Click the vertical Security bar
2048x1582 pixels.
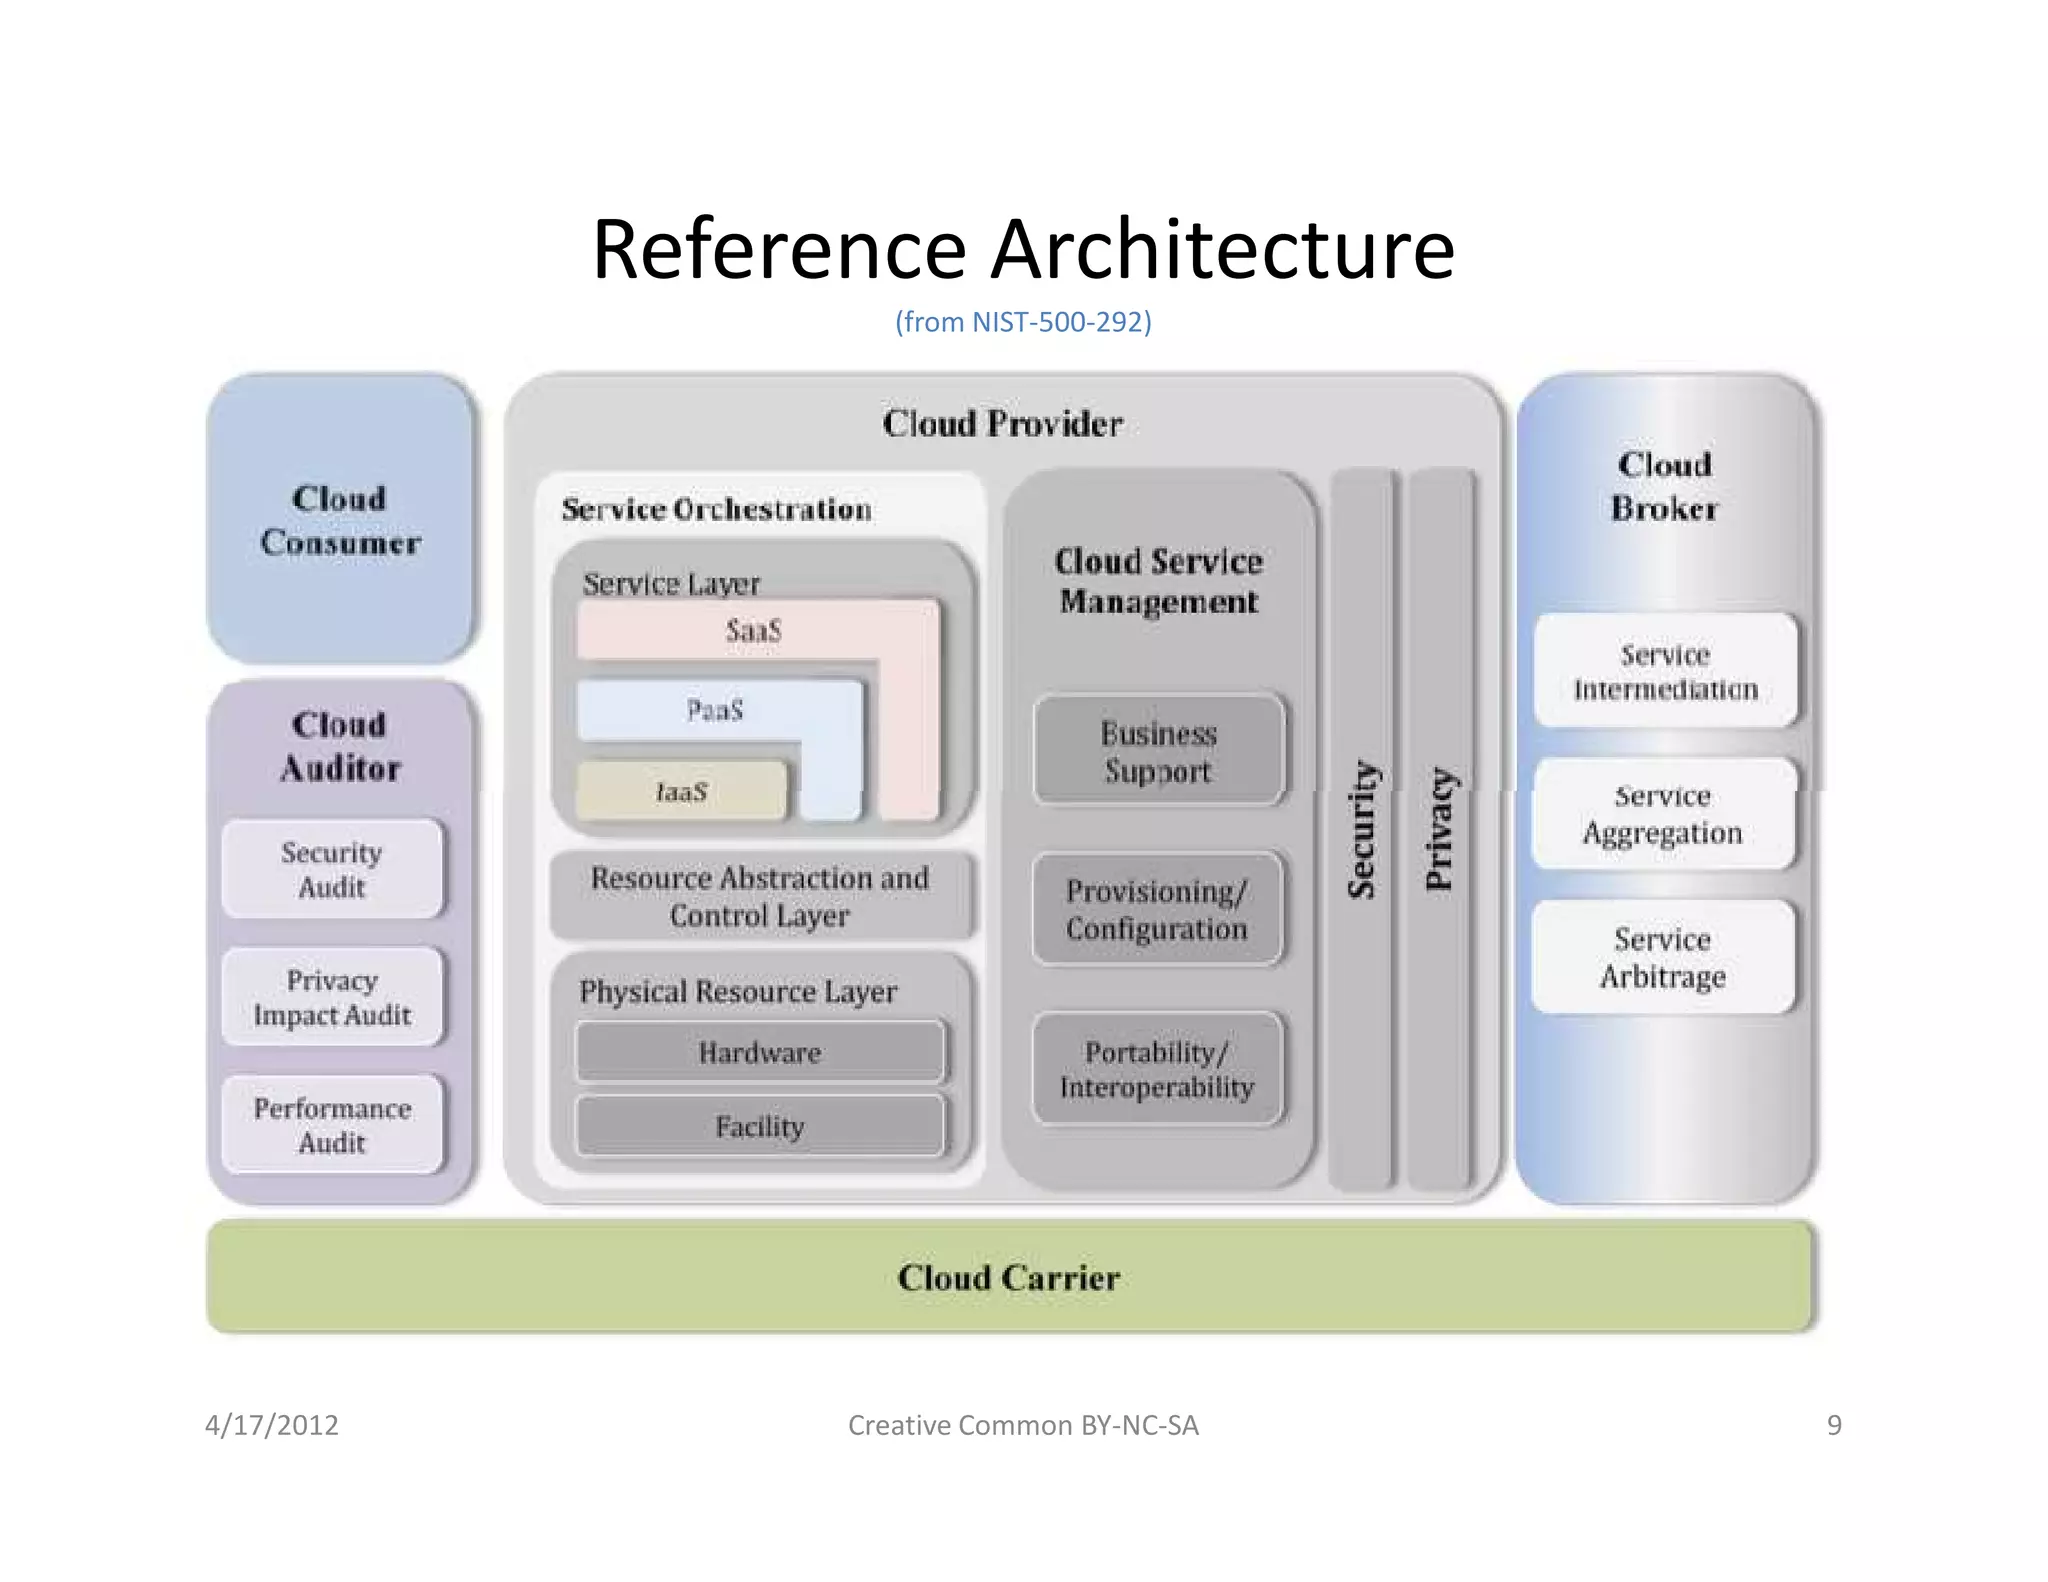click(1361, 830)
